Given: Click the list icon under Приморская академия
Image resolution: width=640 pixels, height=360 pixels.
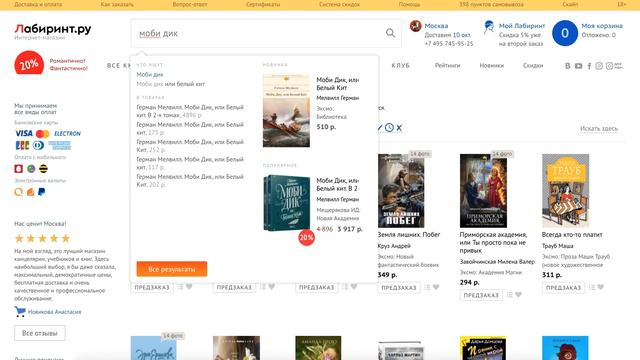Looking at the screenshot, I should [509, 295].
